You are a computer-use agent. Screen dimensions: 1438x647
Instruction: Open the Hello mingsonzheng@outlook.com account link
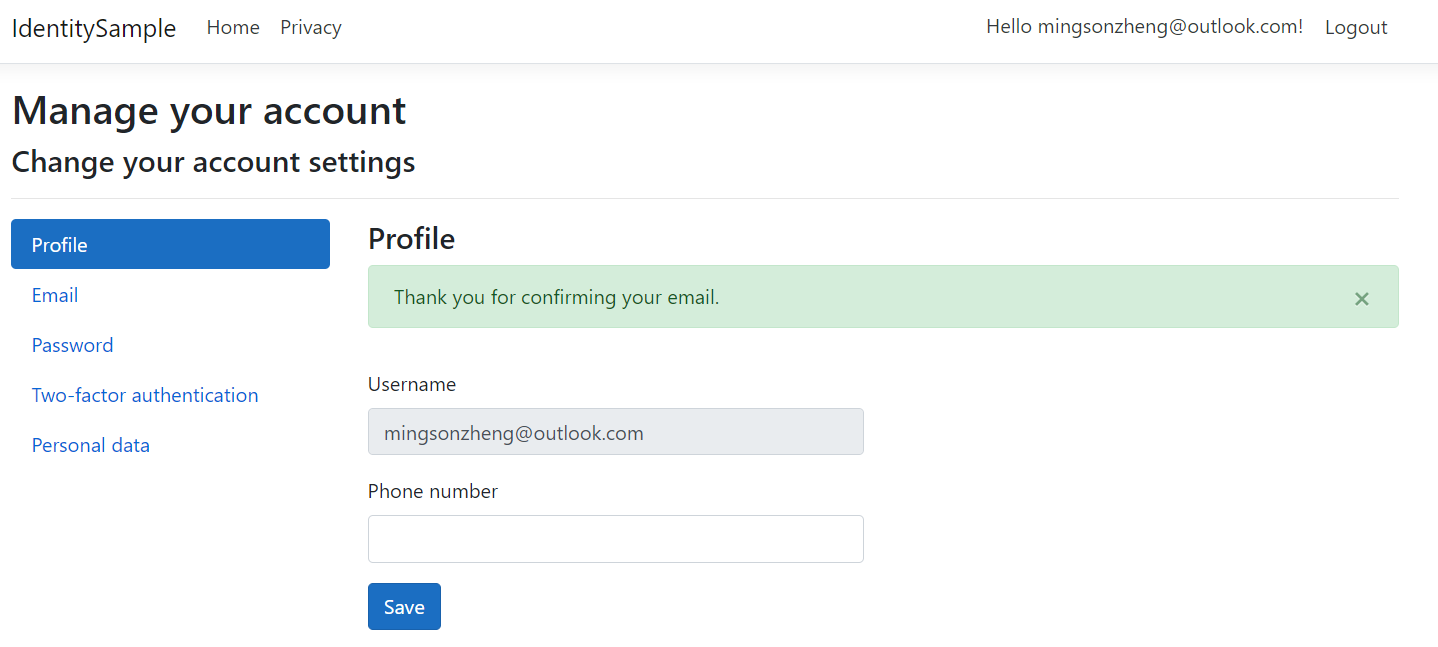[1144, 27]
